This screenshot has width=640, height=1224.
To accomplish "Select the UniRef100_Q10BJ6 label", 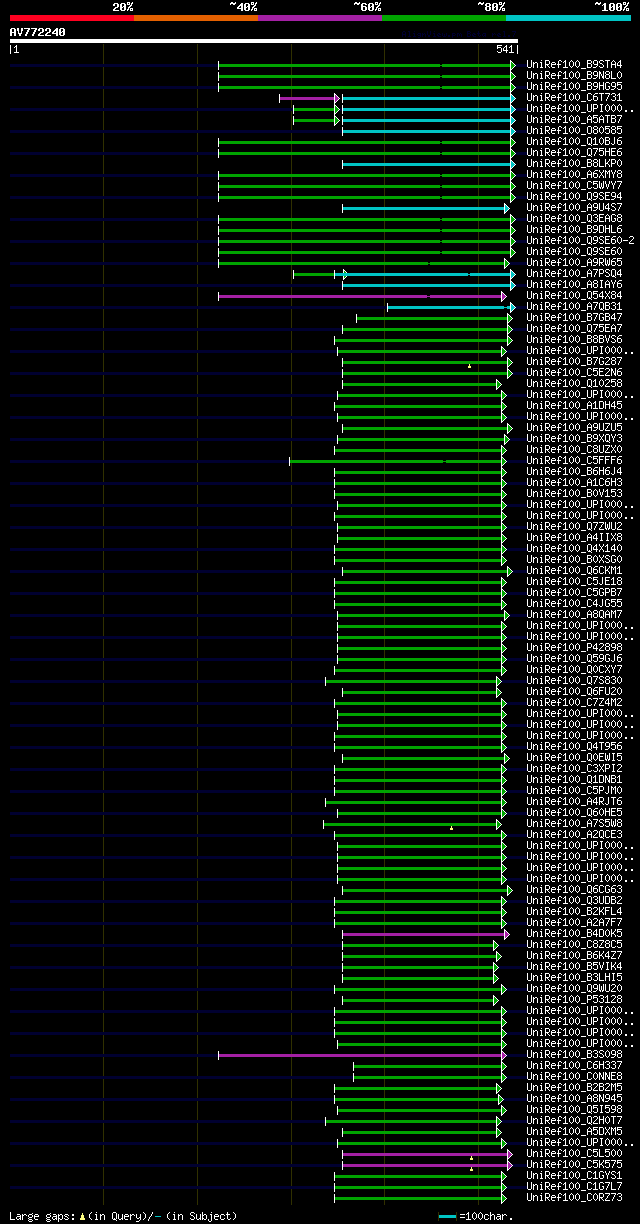I will 574,142.
